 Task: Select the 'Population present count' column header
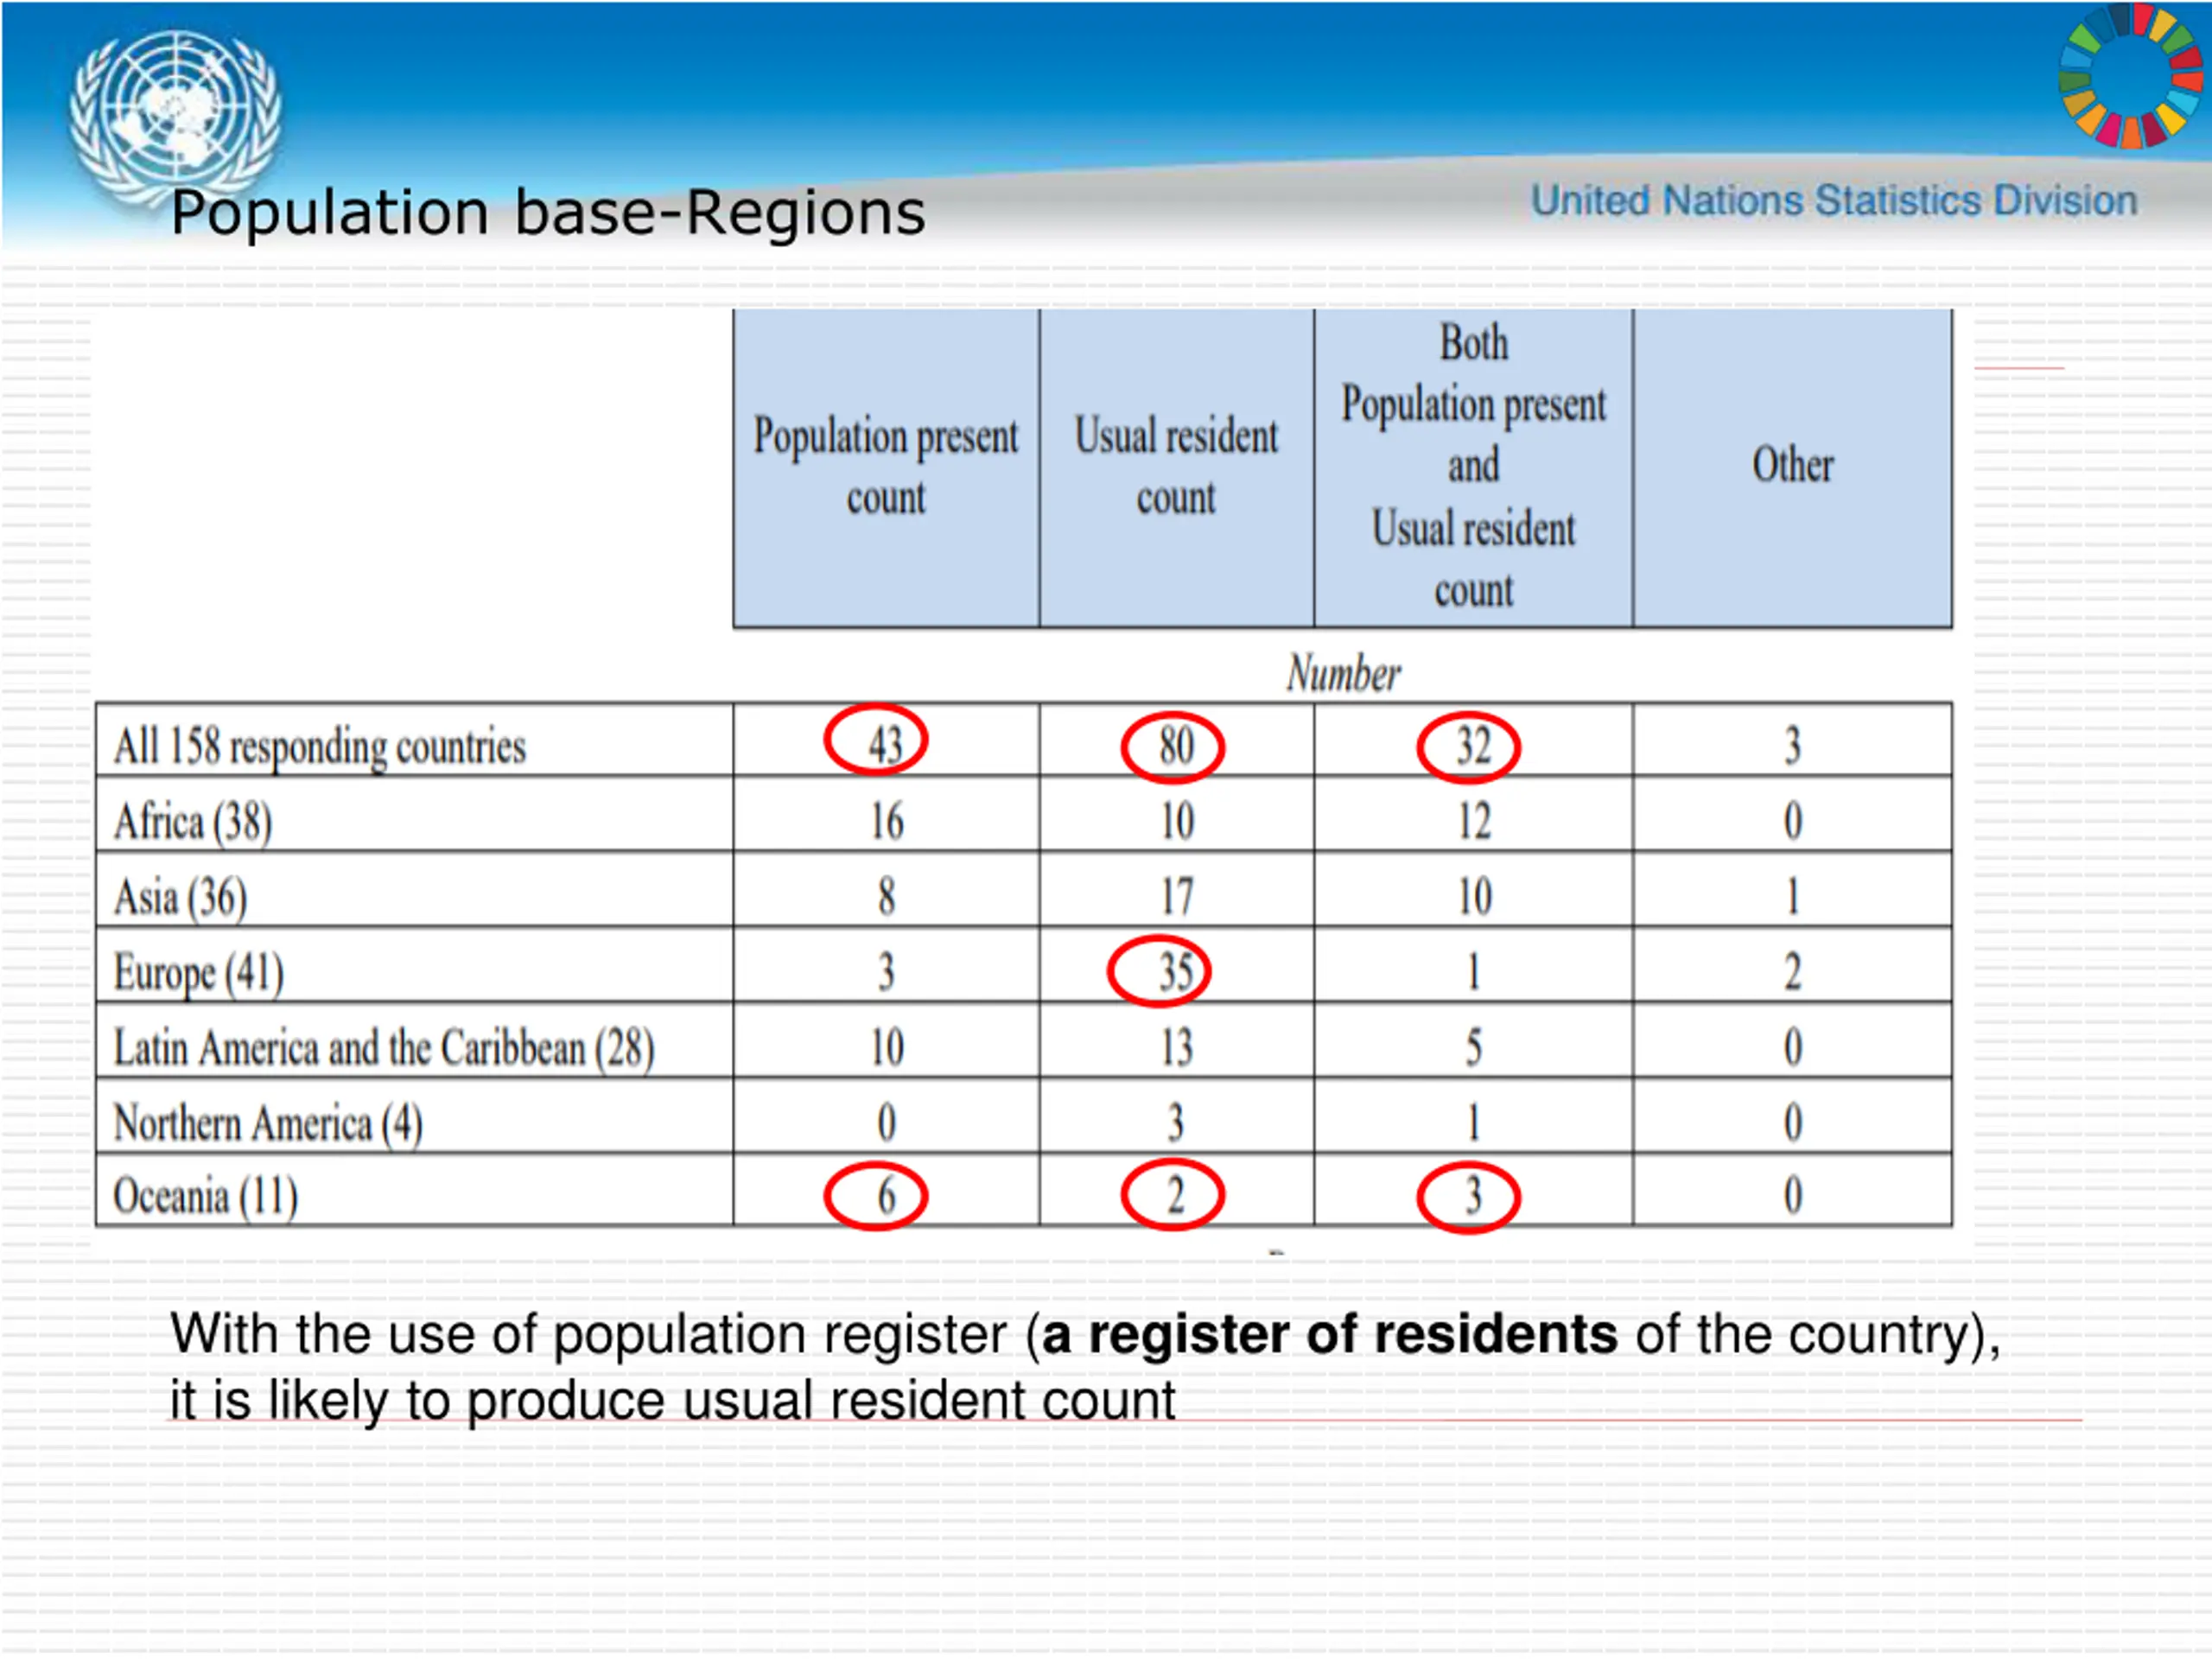coord(886,467)
